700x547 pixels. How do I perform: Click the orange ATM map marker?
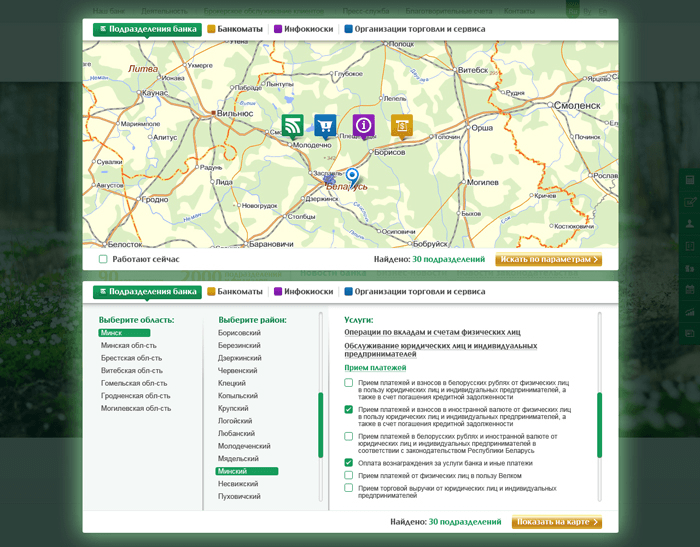(x=402, y=126)
